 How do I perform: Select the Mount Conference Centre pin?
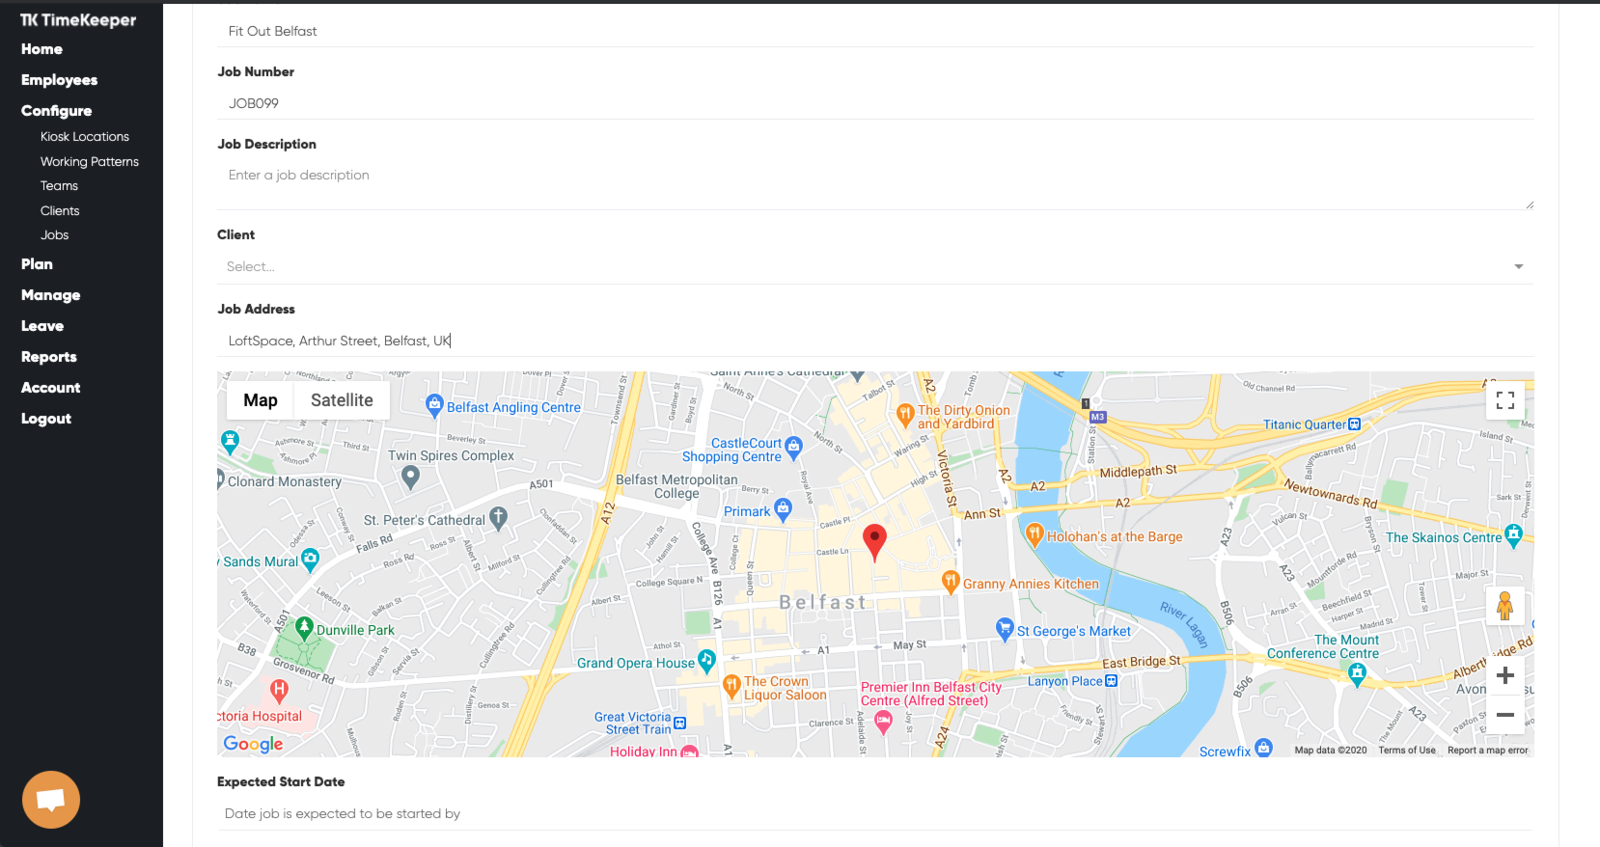[1357, 675]
